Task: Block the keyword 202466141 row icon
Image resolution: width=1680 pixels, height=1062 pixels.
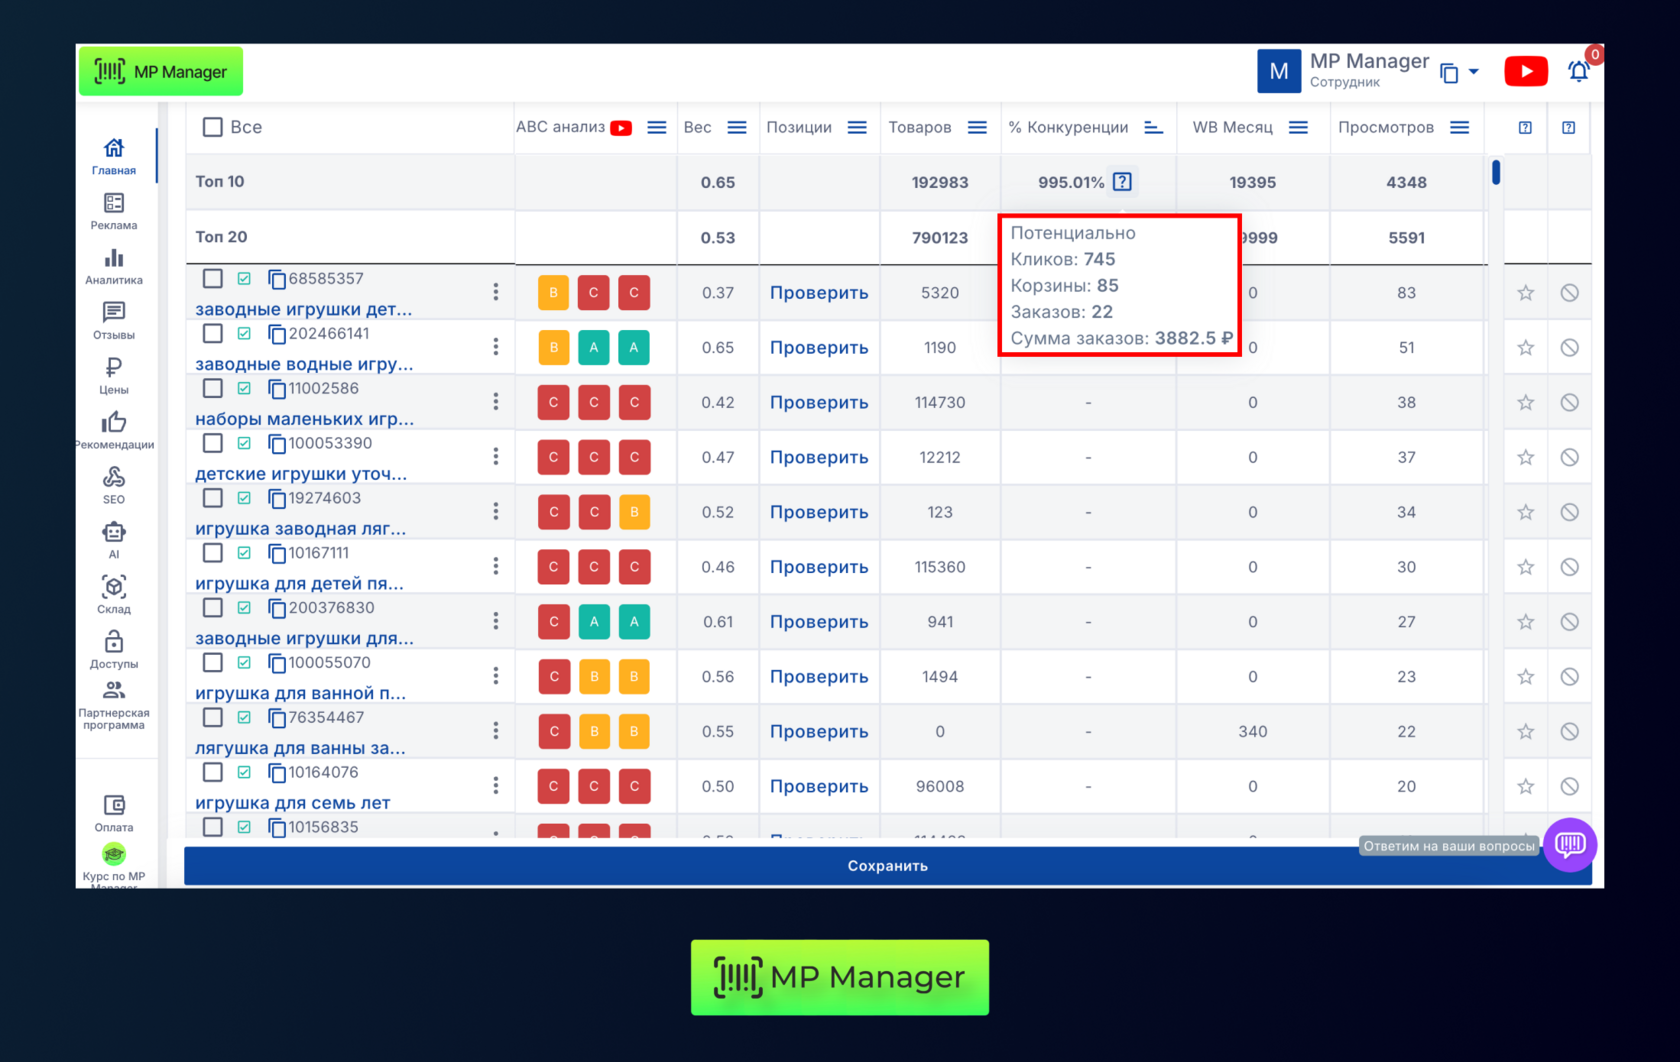Action: point(1569,348)
